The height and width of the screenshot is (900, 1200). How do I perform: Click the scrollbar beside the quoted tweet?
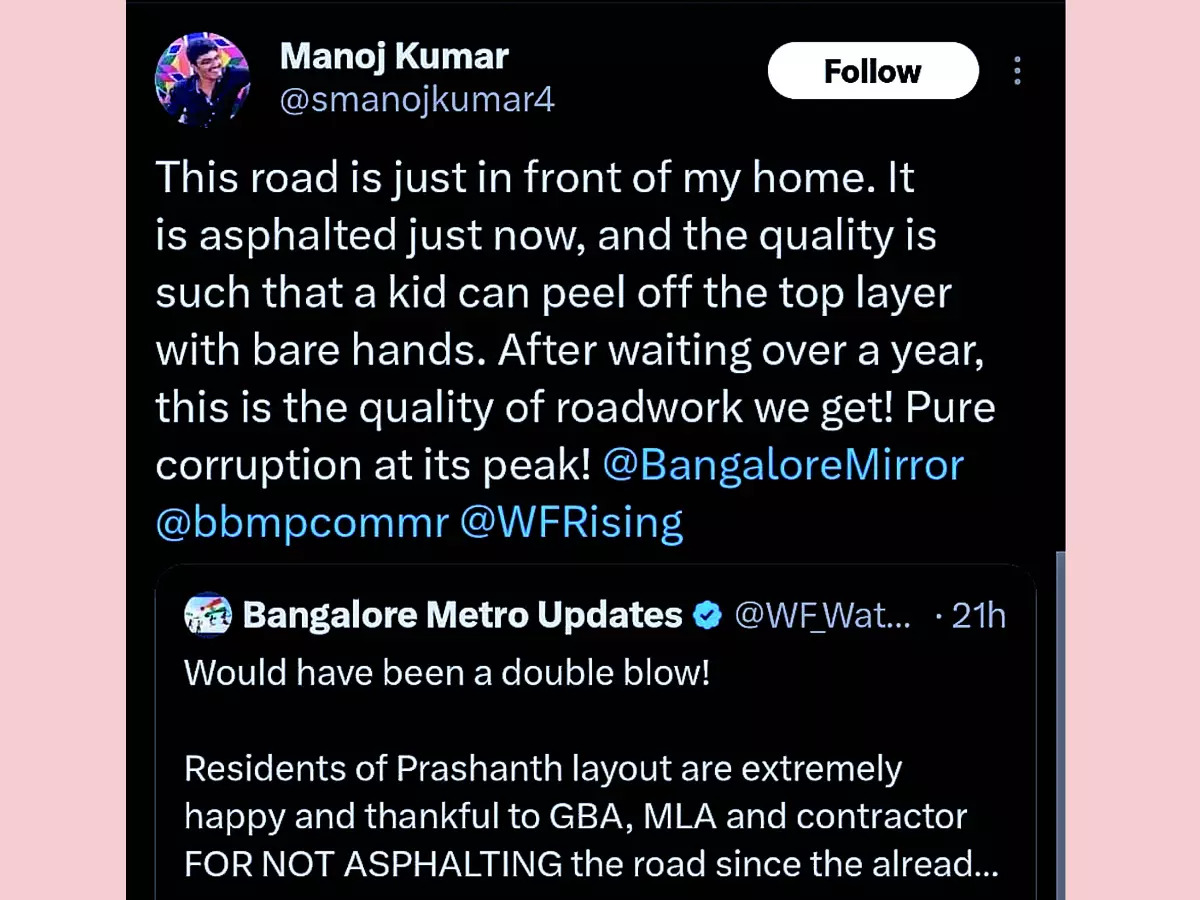[1058, 725]
